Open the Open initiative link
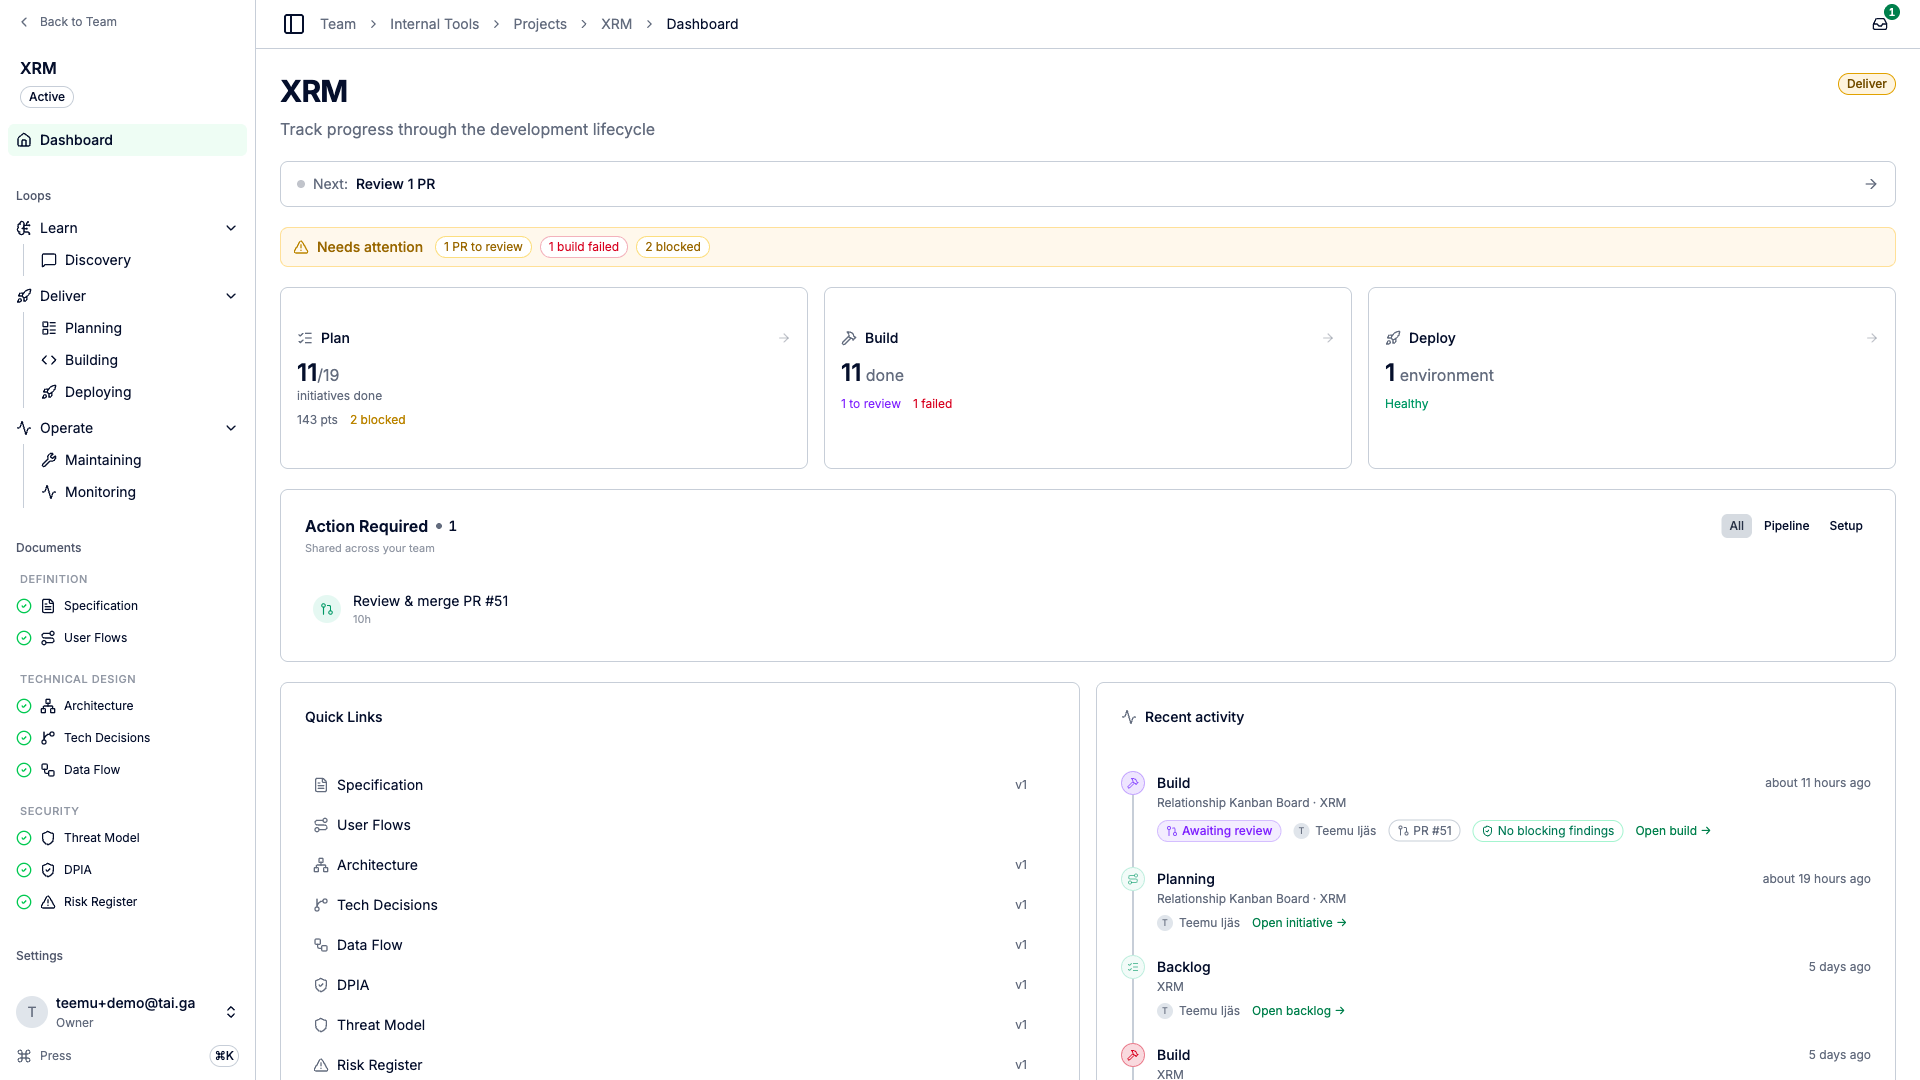The height and width of the screenshot is (1080, 1920). click(1299, 923)
